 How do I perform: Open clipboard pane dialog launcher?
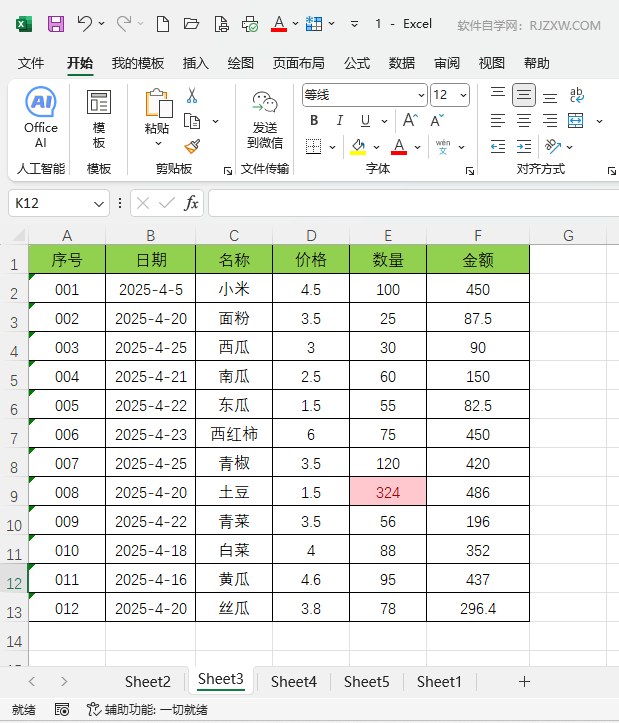point(227,171)
